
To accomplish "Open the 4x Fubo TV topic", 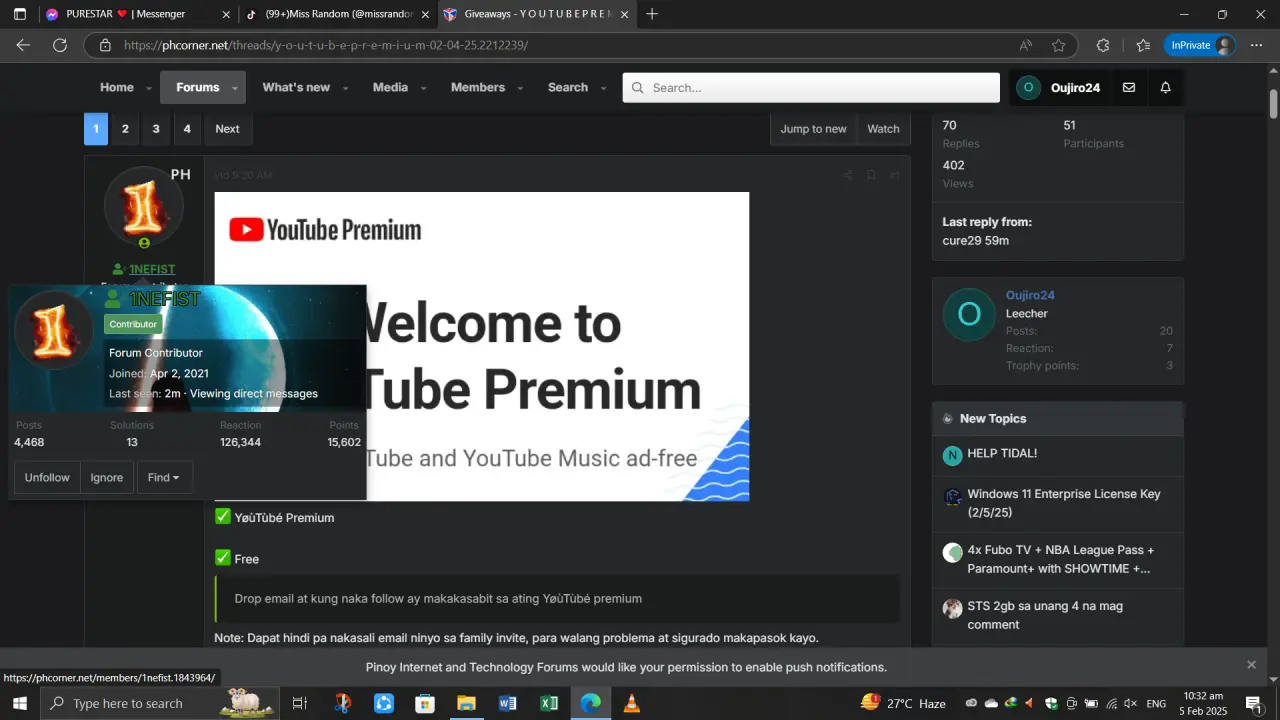I will click(x=1061, y=559).
